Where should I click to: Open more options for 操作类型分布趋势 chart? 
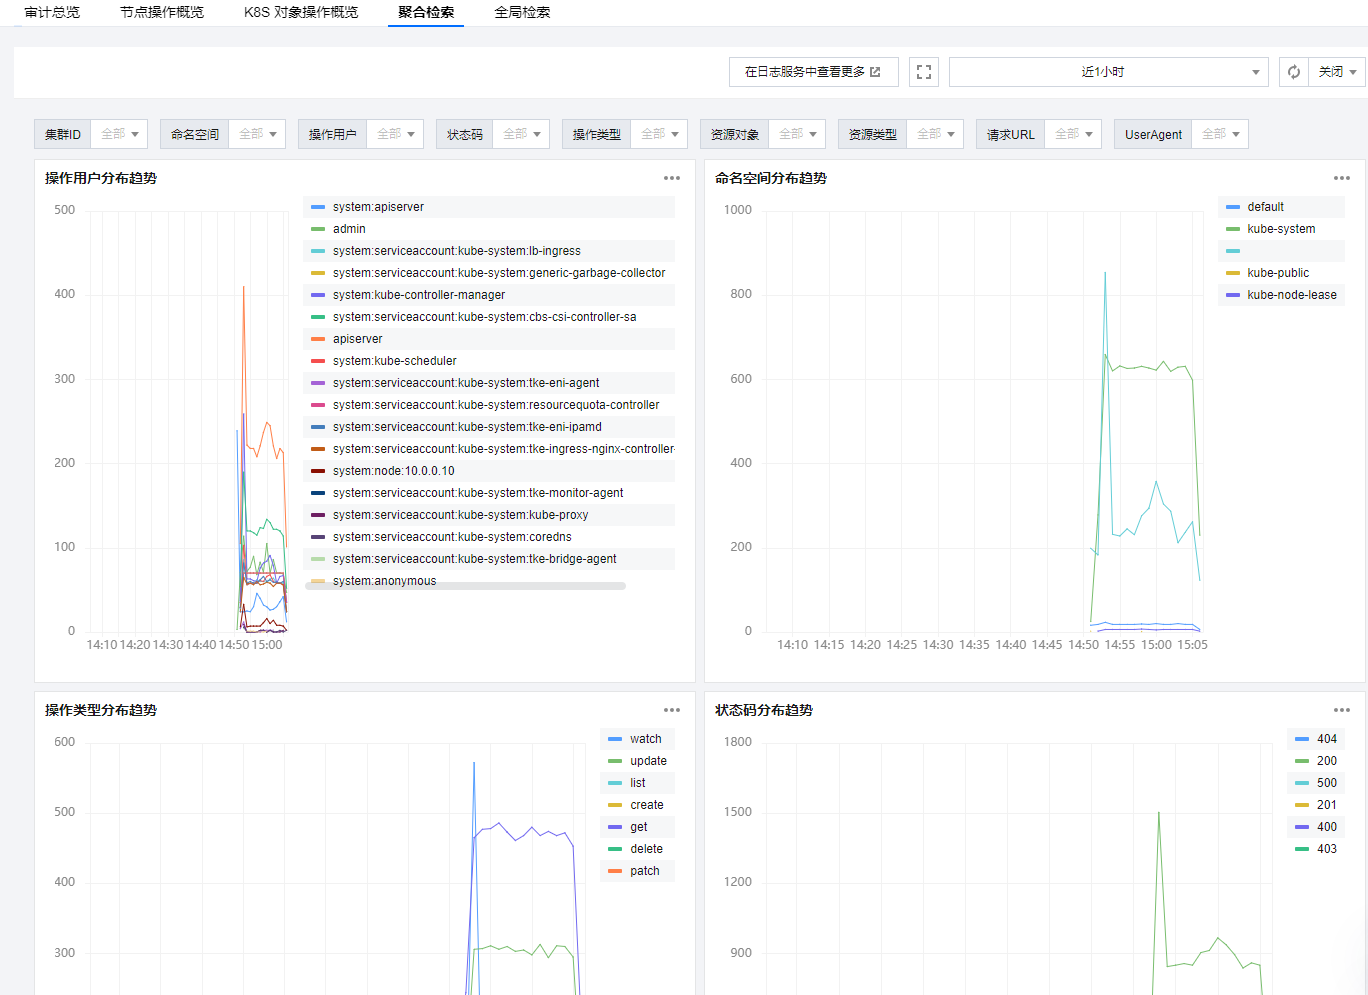tap(672, 710)
